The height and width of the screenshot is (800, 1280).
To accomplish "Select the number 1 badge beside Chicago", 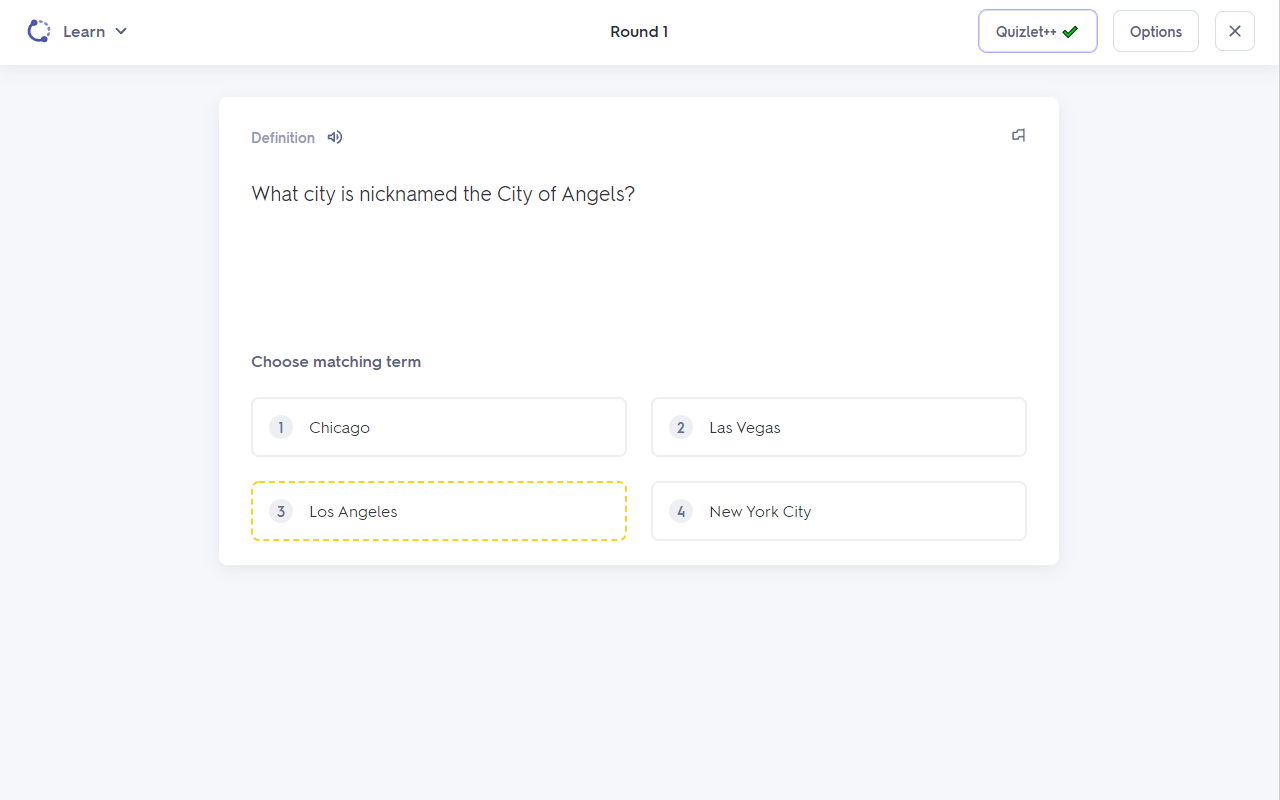I will [281, 427].
